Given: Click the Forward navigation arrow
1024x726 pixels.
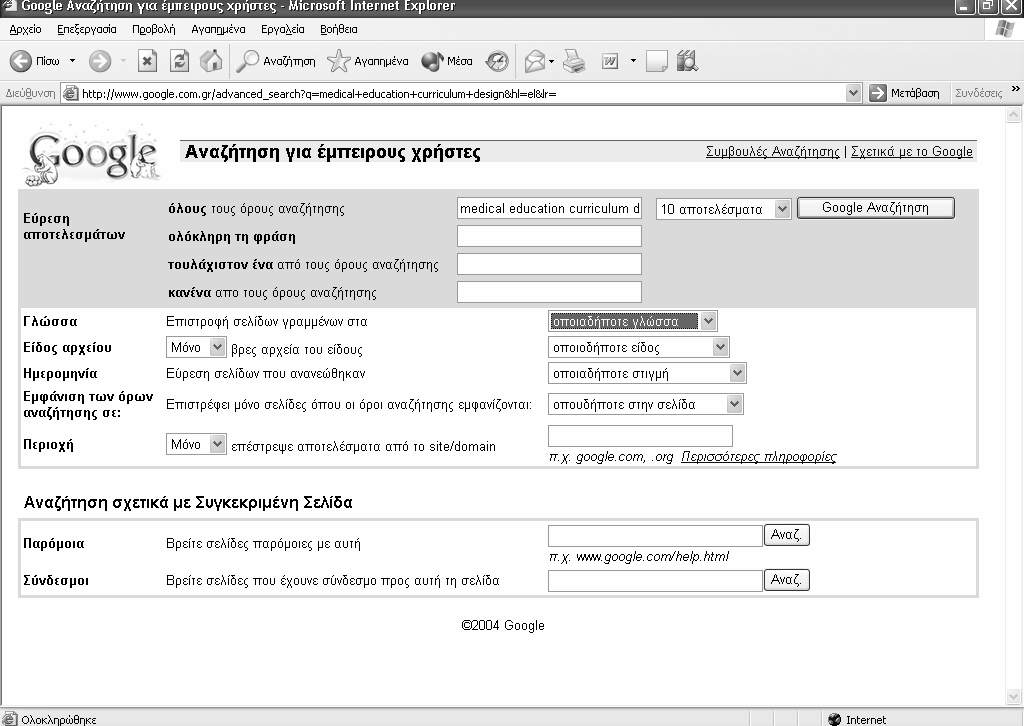Looking at the screenshot, I should click(x=99, y=61).
